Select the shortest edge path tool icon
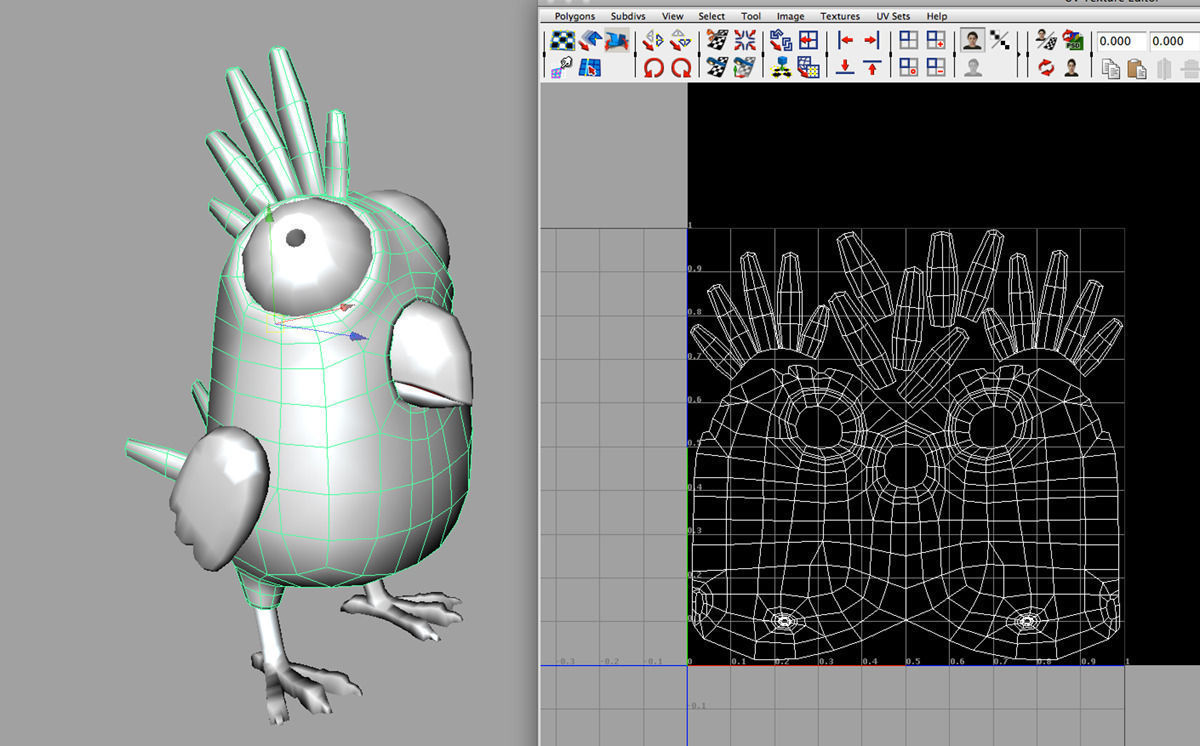Viewport: 1200px width, 746px height. pyautogui.click(x=590, y=67)
